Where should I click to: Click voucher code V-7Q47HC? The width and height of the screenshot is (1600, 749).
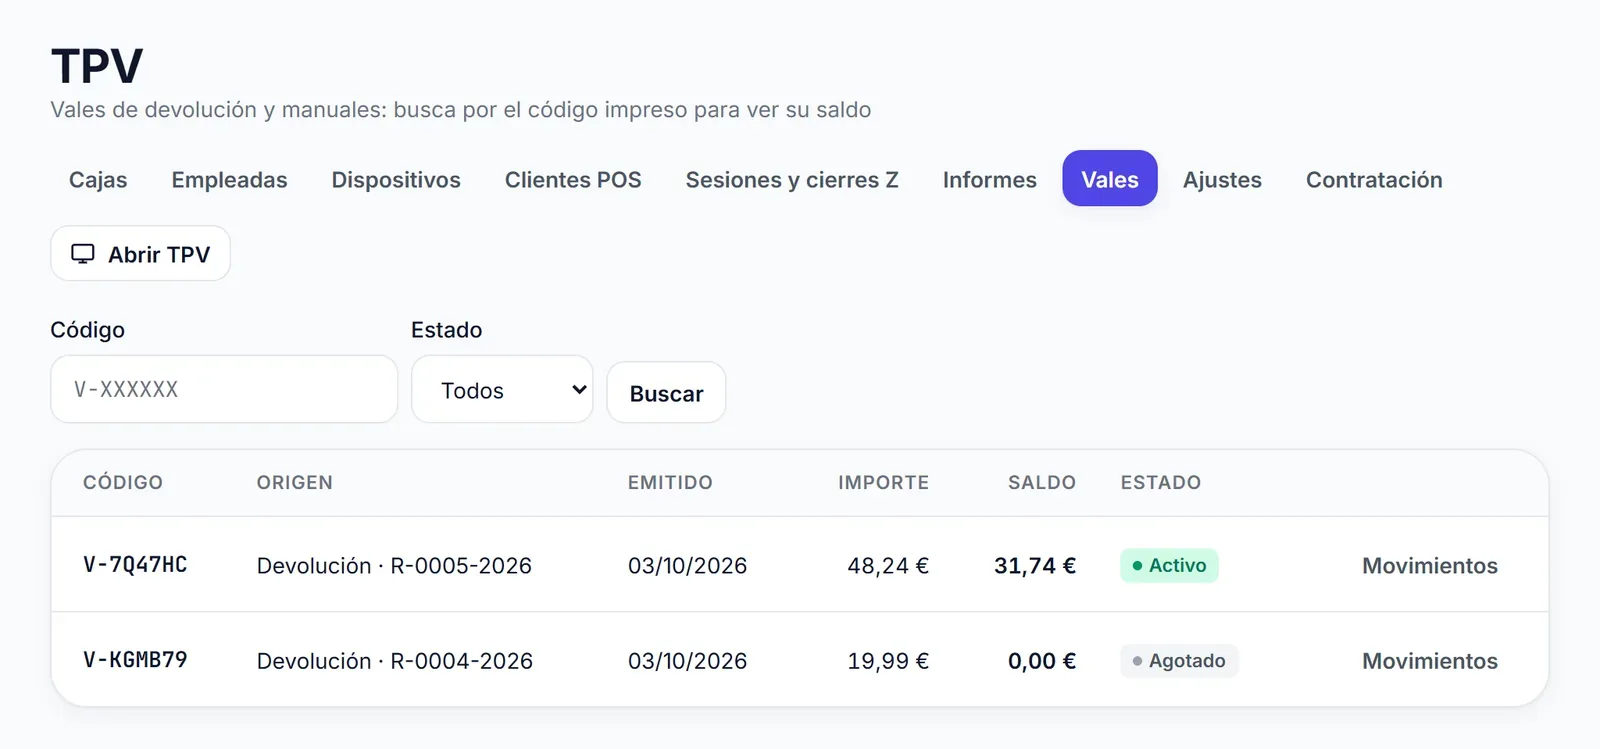[135, 565]
